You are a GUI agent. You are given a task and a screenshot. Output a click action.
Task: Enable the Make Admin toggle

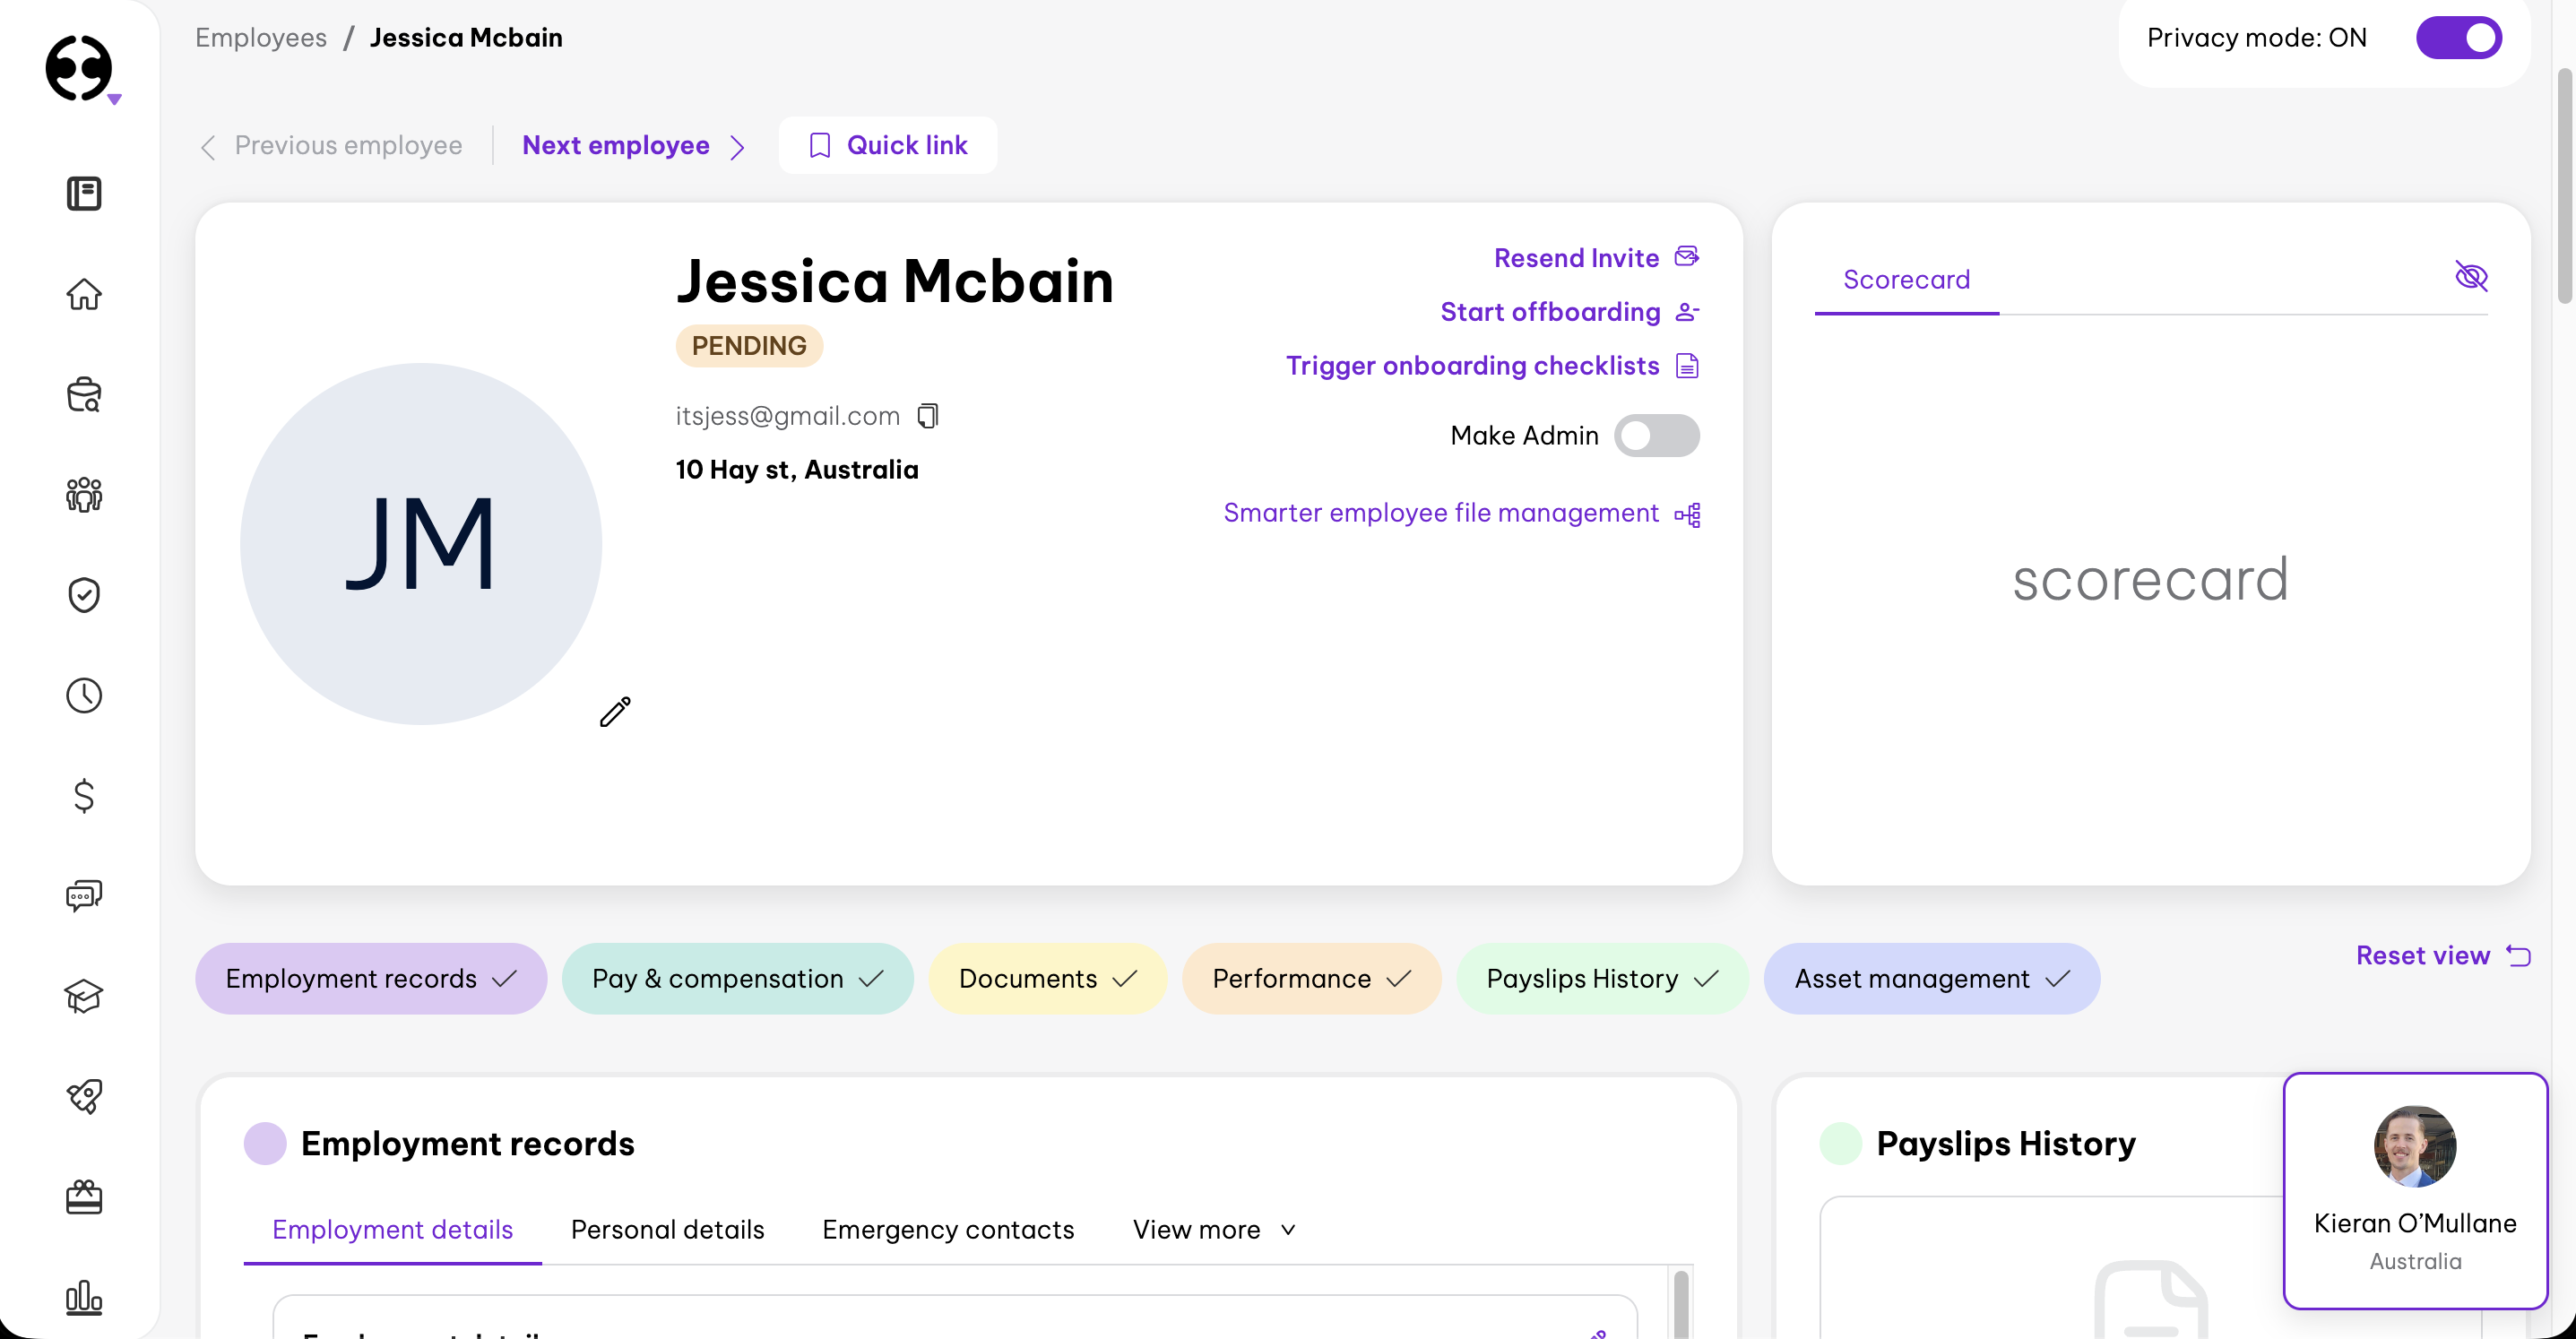pos(1656,436)
